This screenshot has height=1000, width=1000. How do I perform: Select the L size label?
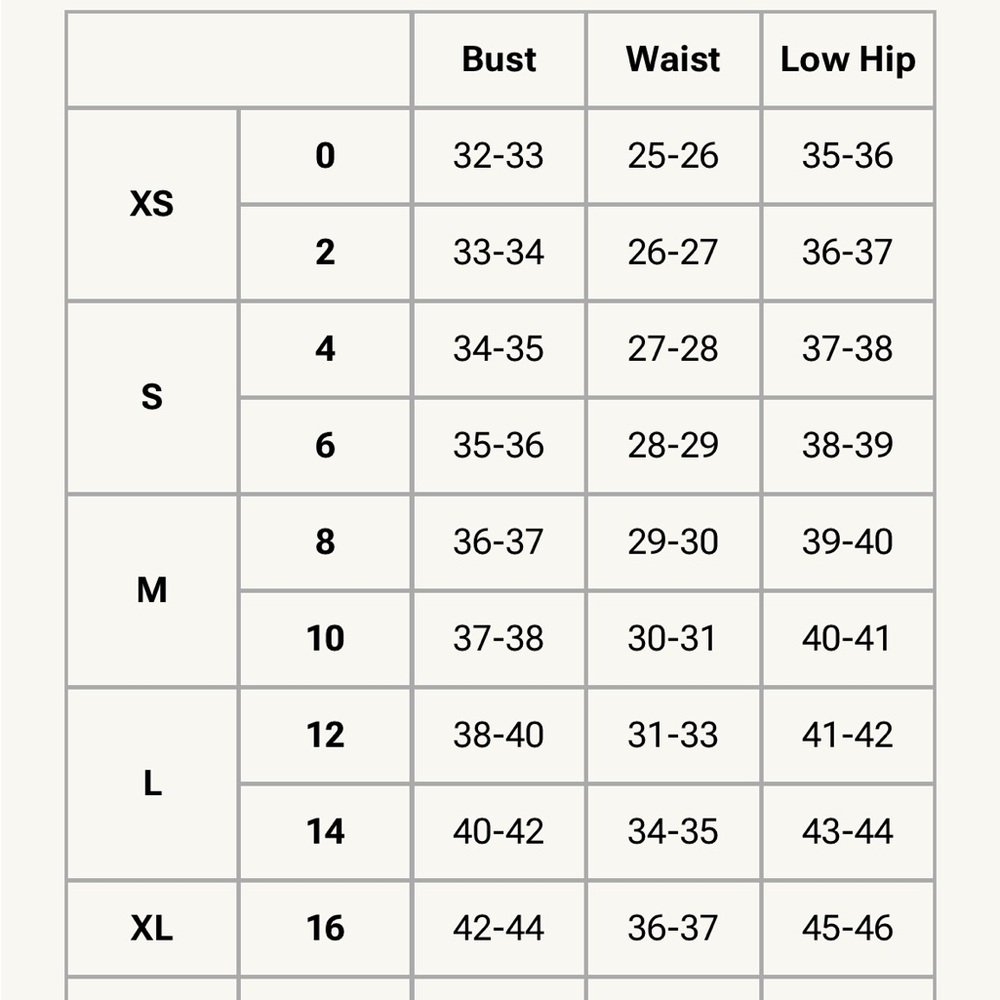pyautogui.click(x=152, y=783)
